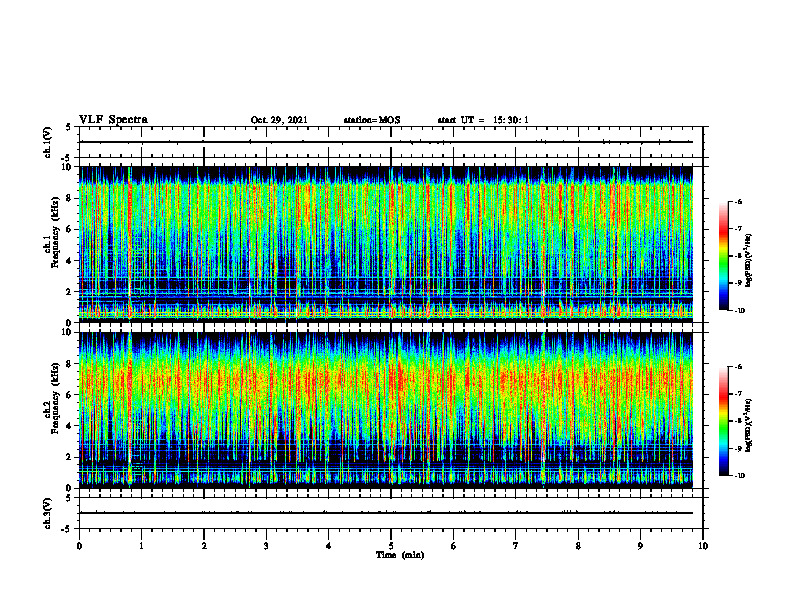
Task: Click the ch.2 spectrogram plot area
Action: [x=386, y=410]
